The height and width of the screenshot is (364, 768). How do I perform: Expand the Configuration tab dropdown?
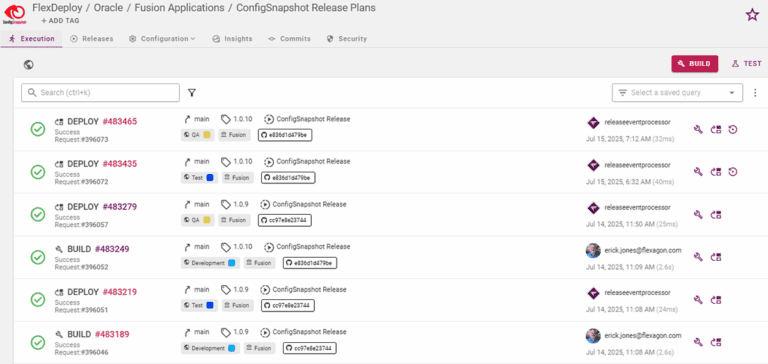(162, 39)
